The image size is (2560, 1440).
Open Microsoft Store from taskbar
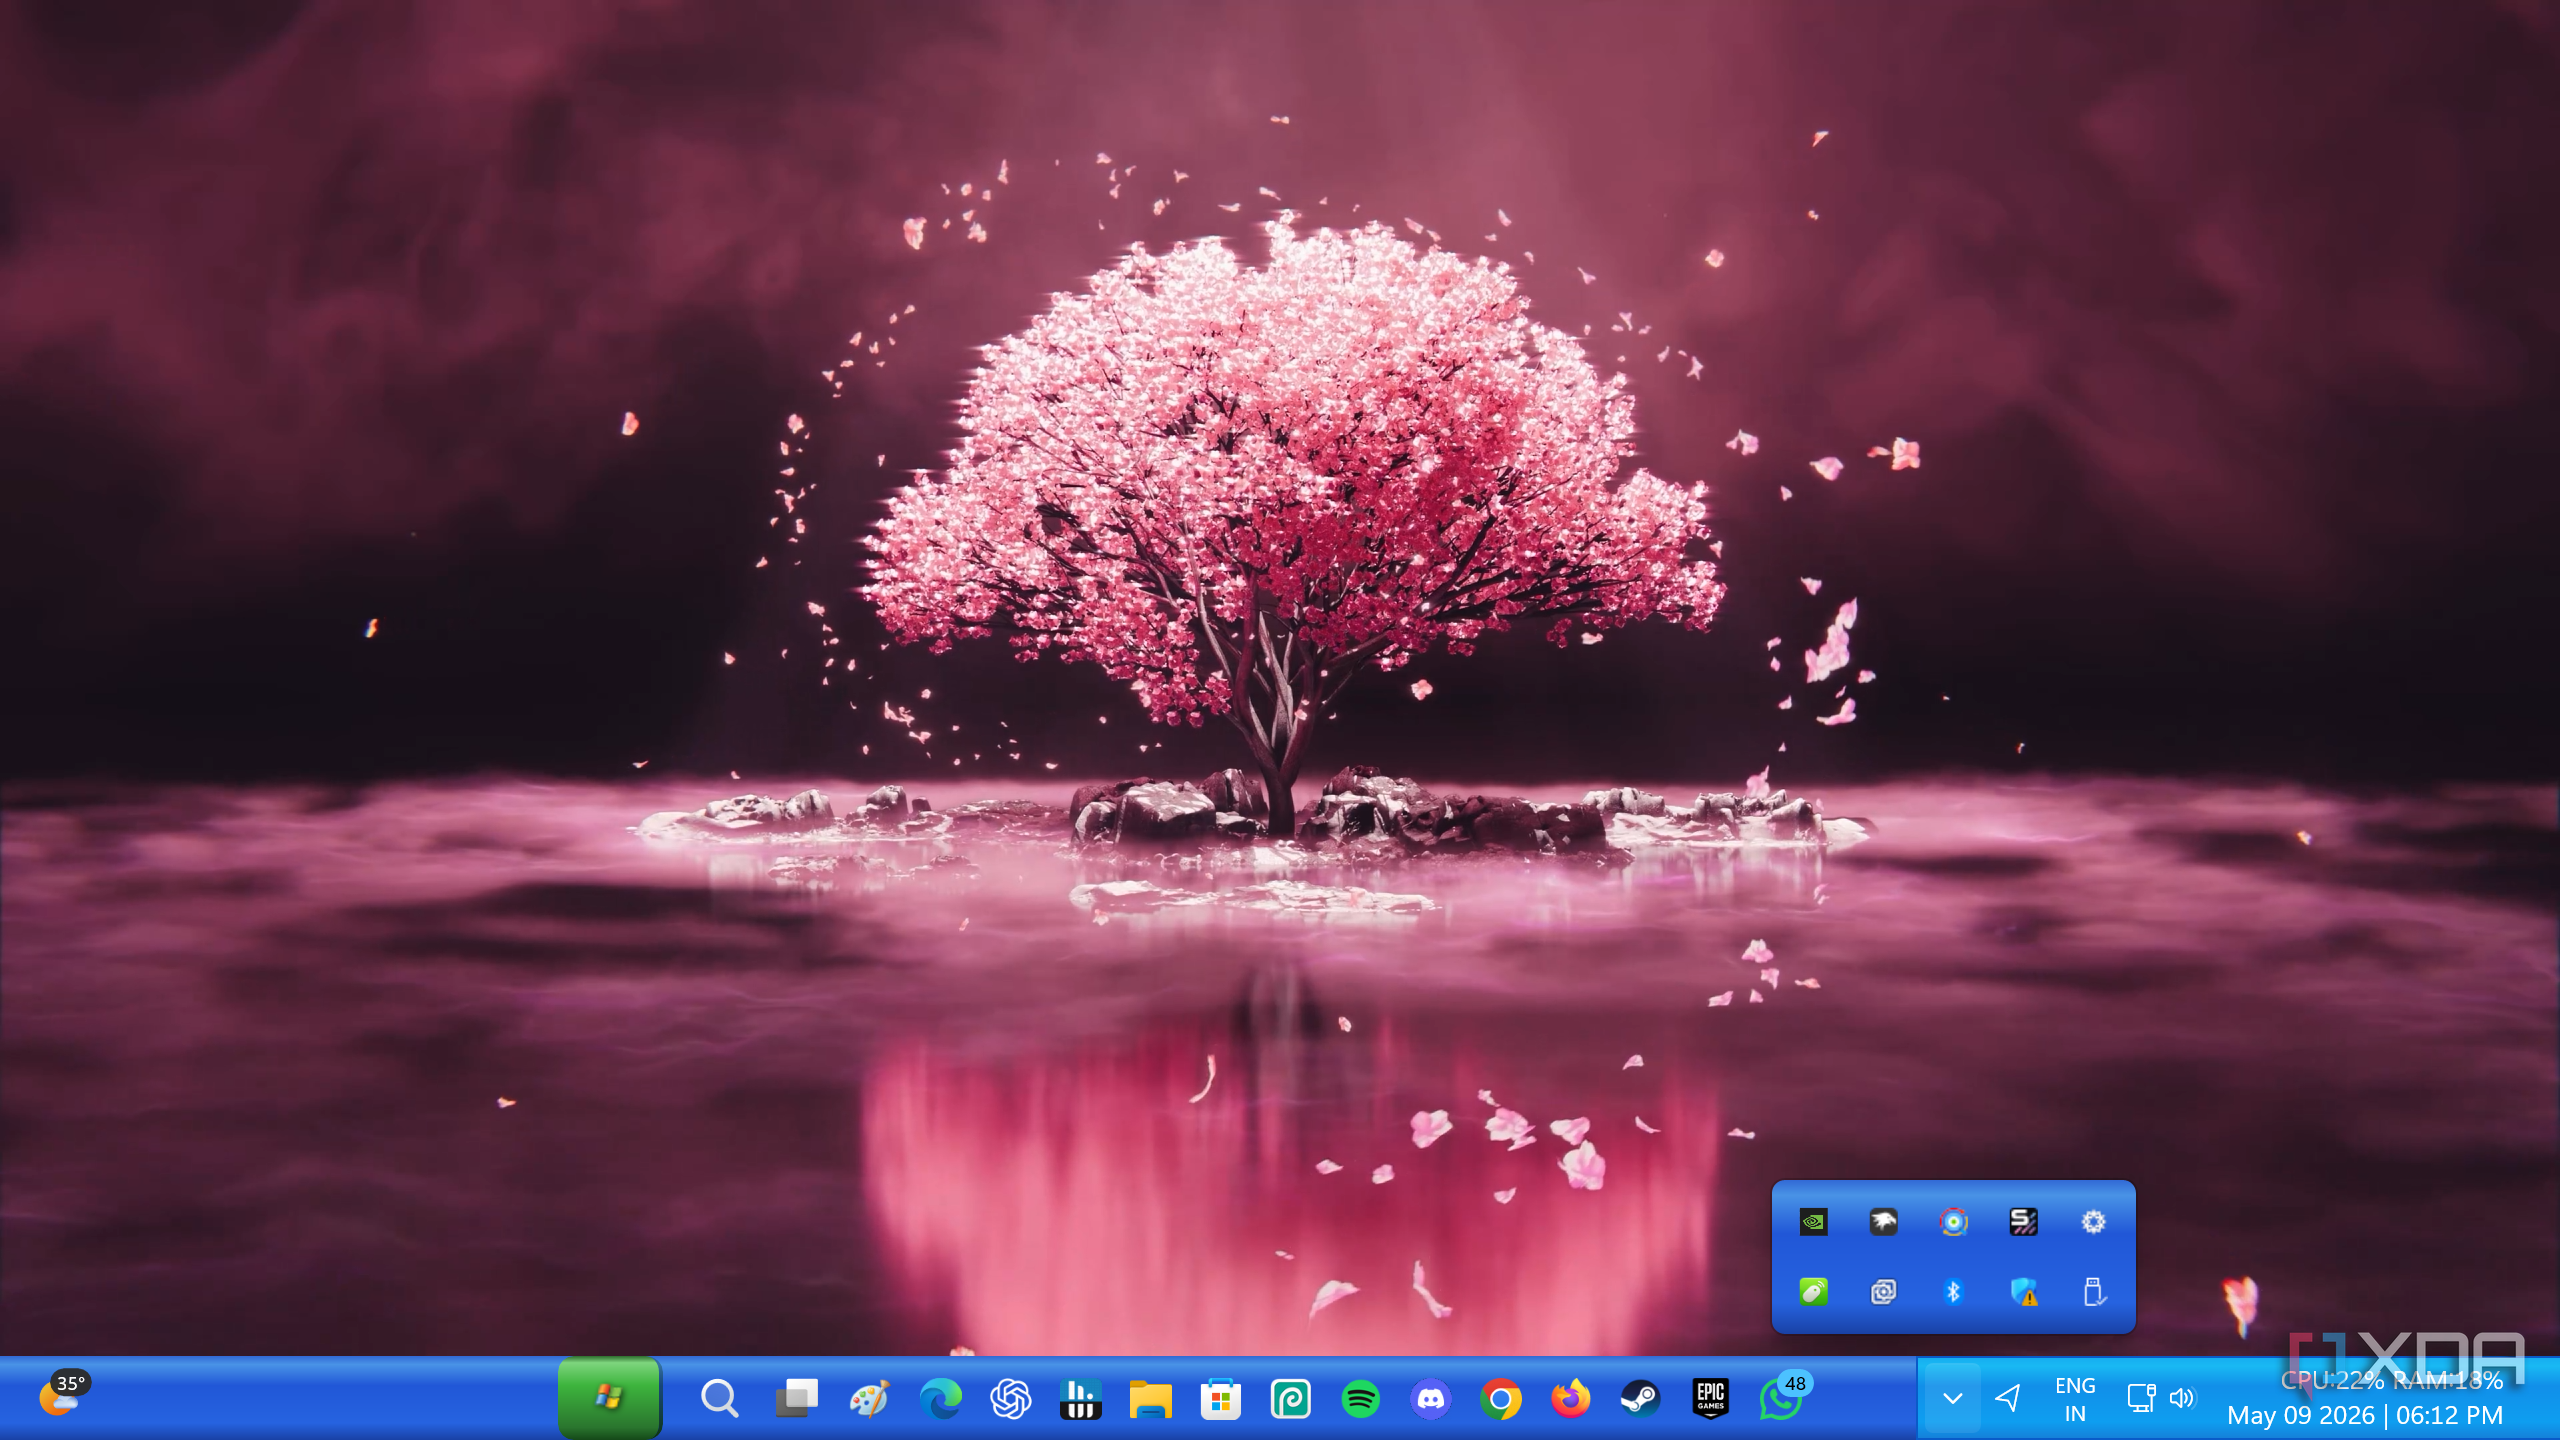pyautogui.click(x=1220, y=1398)
